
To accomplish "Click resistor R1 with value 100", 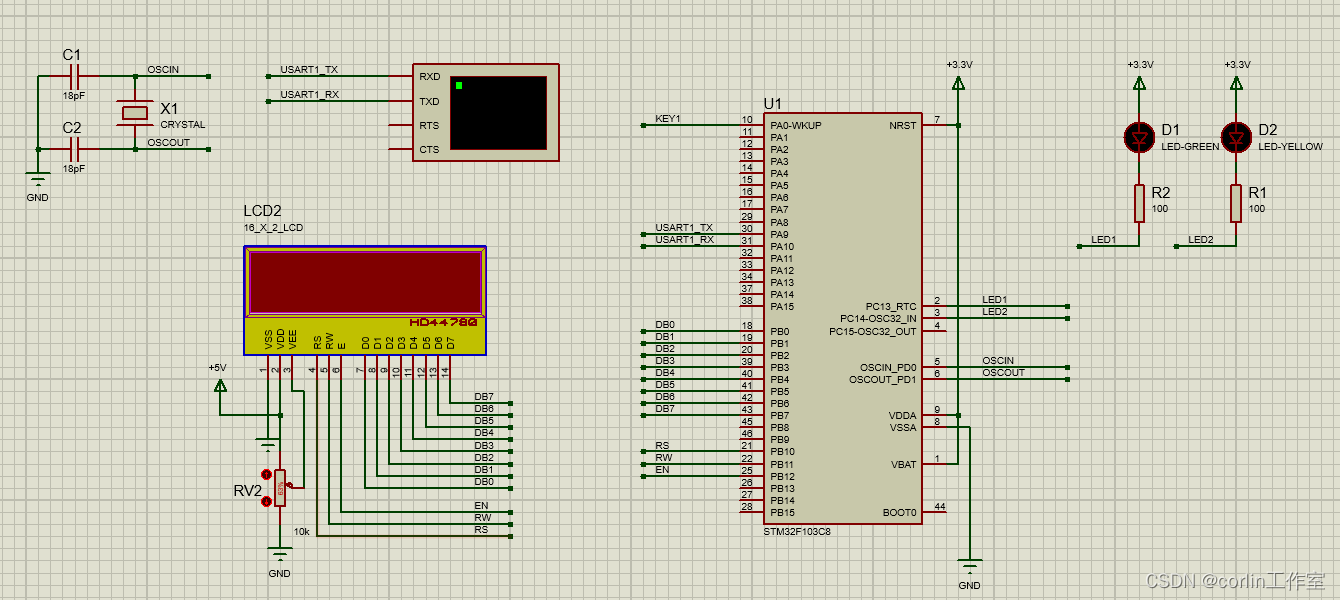I will [1236, 202].
